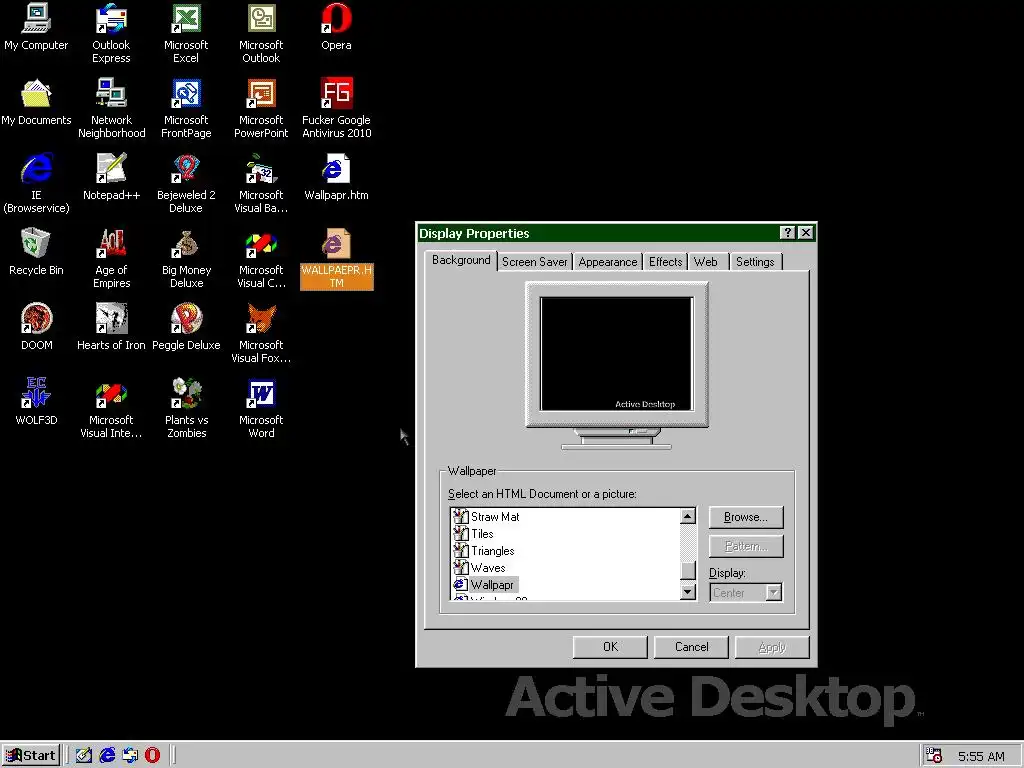Click the system tray scheduler icon
Screen dimensions: 1024x768
click(x=935, y=756)
